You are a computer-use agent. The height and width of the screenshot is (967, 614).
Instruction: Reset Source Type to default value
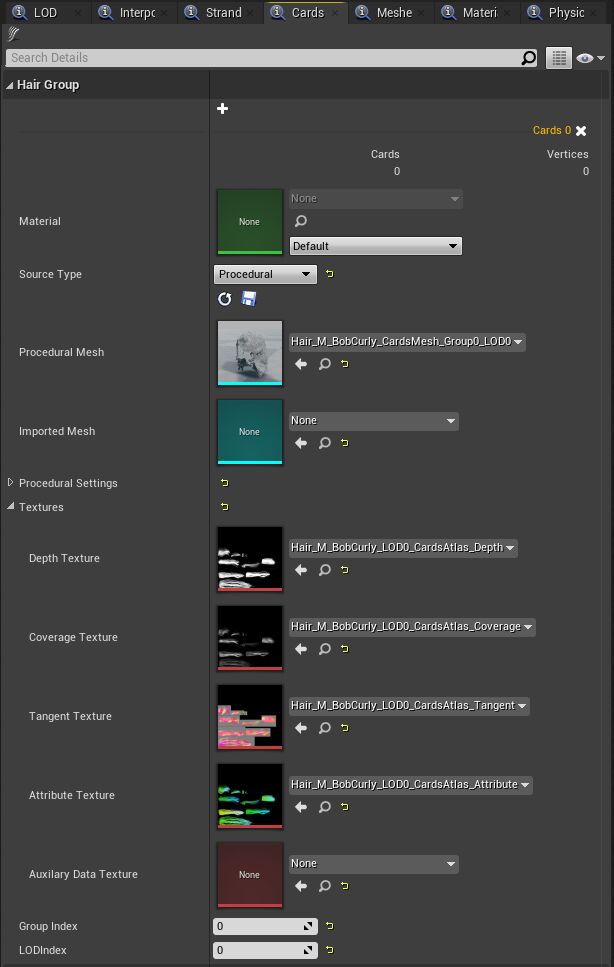(330, 274)
